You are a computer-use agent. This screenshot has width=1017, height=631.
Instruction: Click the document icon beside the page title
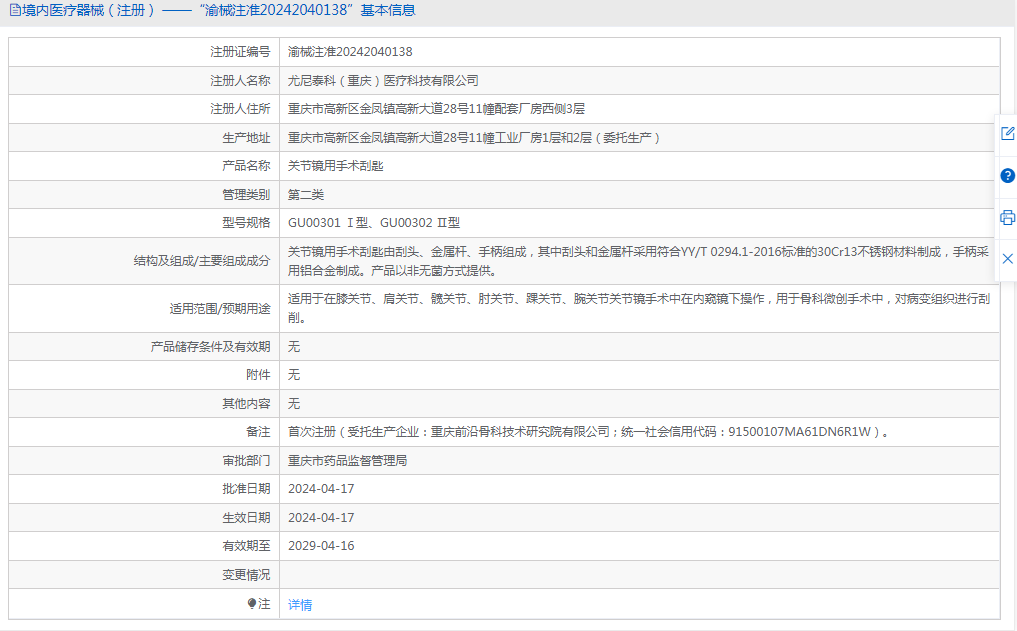(14, 10)
